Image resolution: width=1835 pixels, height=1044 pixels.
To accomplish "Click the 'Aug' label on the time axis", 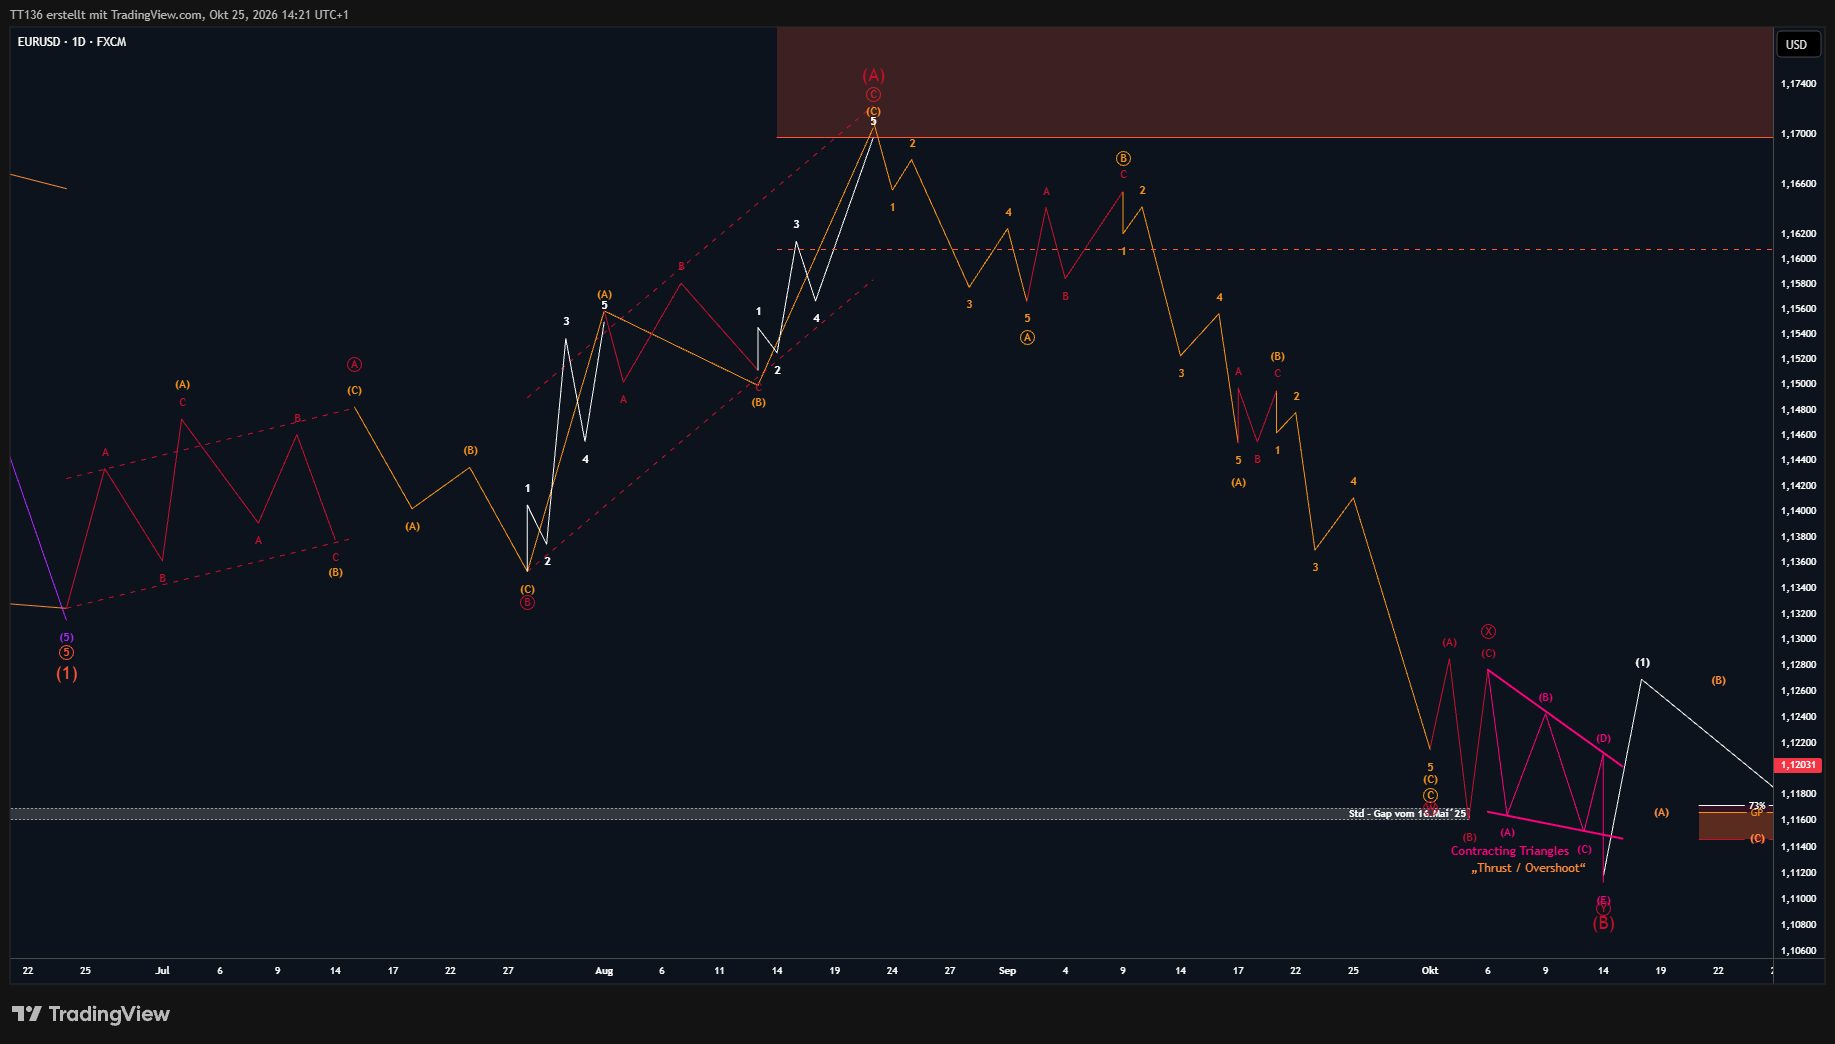I will coord(604,971).
